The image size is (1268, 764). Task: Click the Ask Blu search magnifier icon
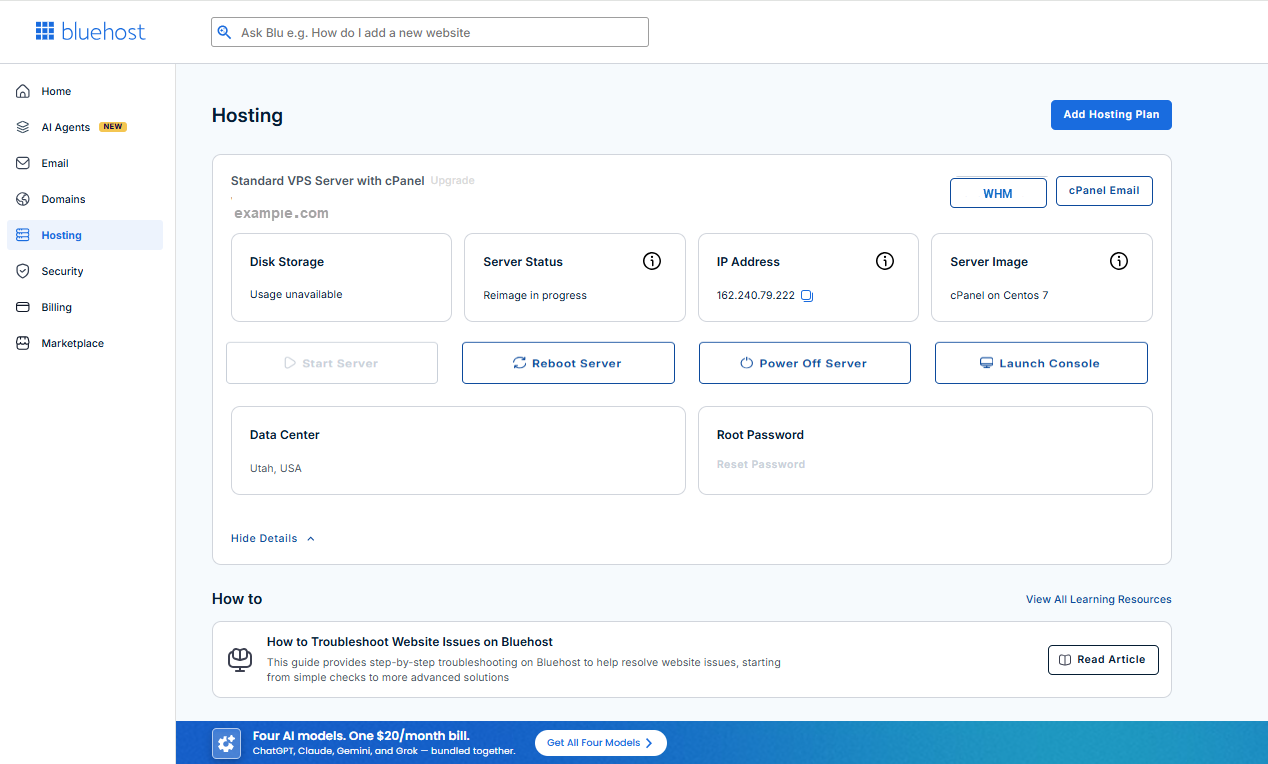pos(224,32)
